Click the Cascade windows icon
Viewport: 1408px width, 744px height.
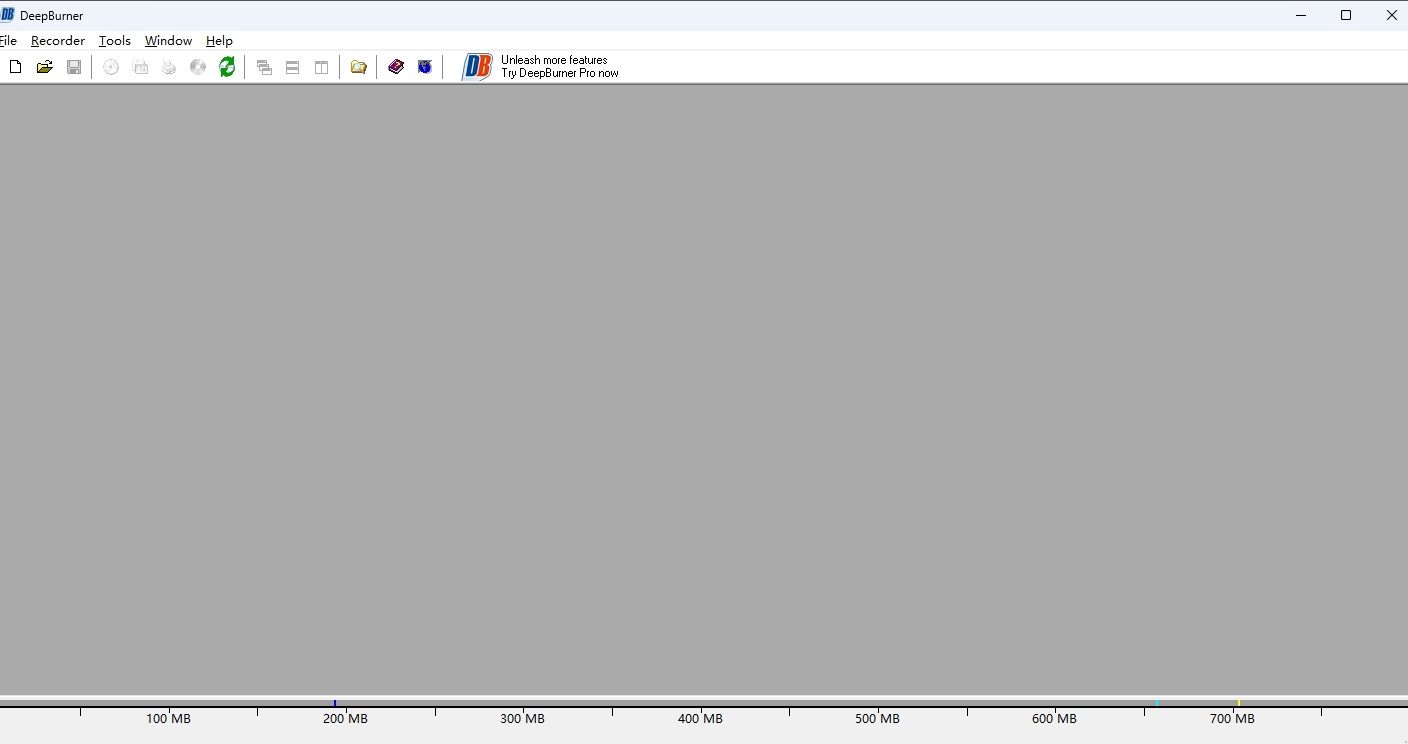pyautogui.click(x=264, y=67)
